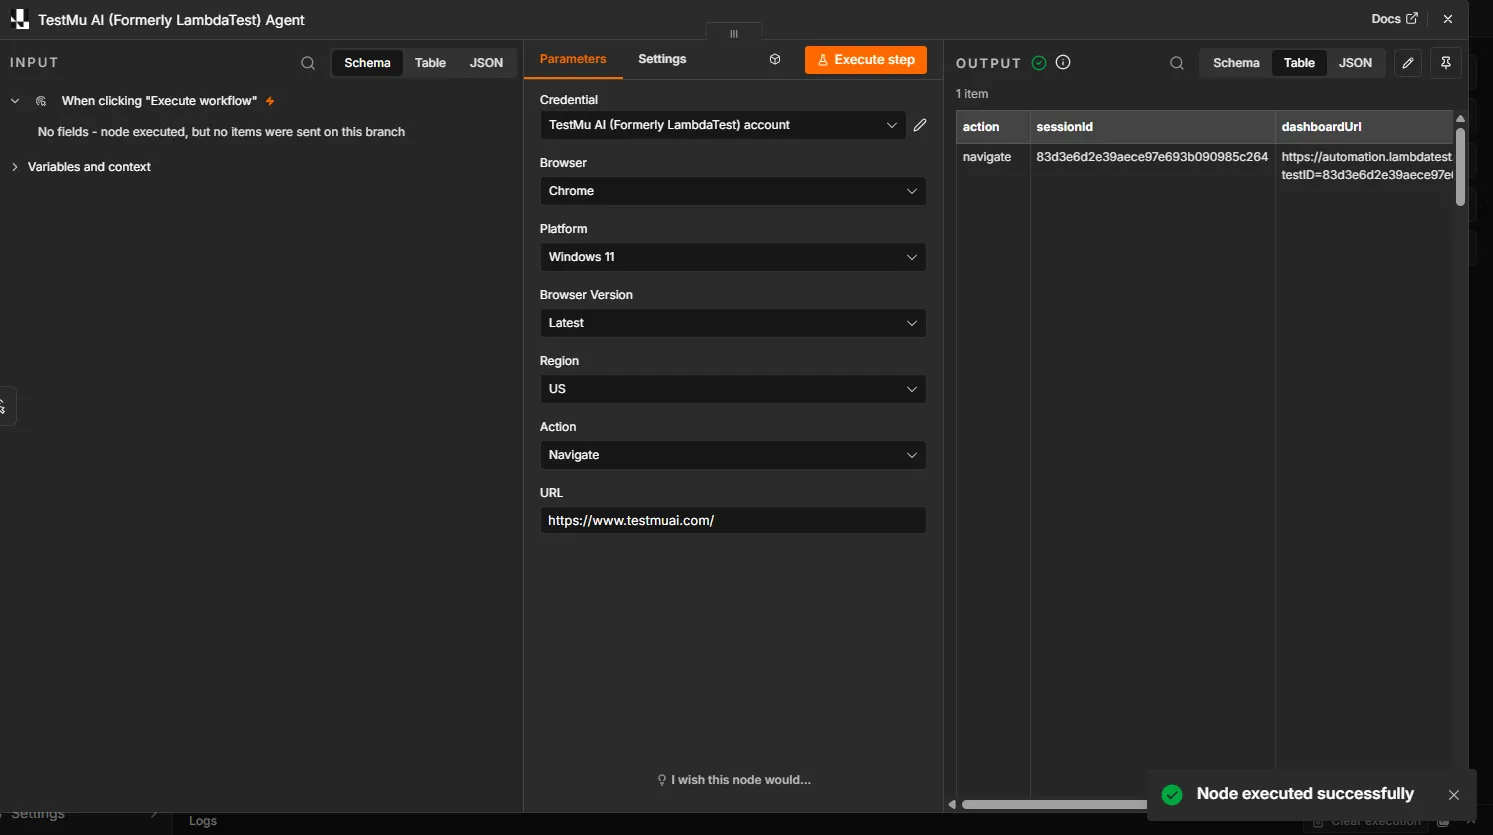Click the 'No fields' message text

[x=221, y=132]
